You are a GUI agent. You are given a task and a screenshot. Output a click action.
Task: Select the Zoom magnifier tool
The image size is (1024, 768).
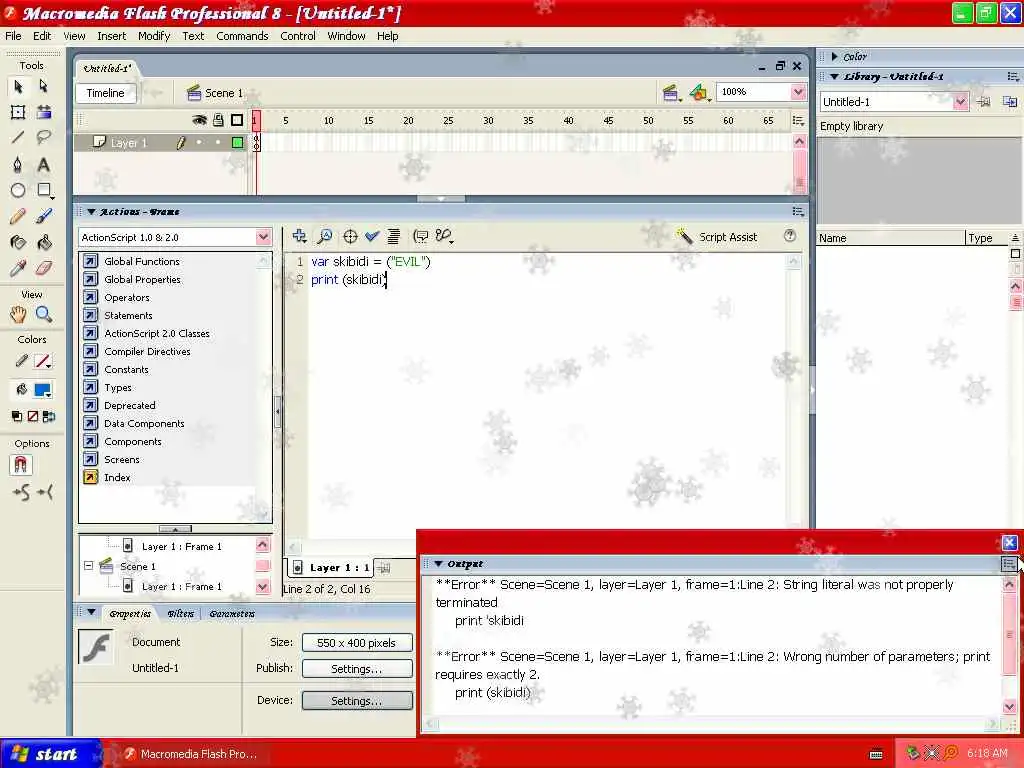tap(44, 315)
